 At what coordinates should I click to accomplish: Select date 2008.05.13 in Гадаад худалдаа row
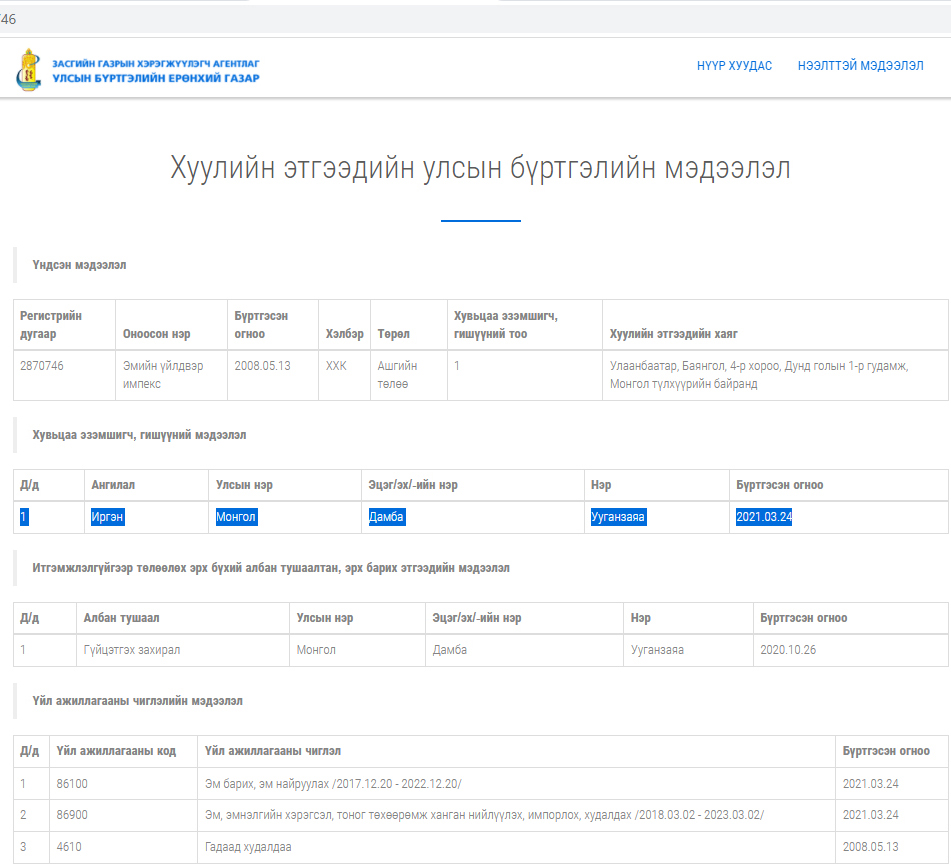(870, 846)
